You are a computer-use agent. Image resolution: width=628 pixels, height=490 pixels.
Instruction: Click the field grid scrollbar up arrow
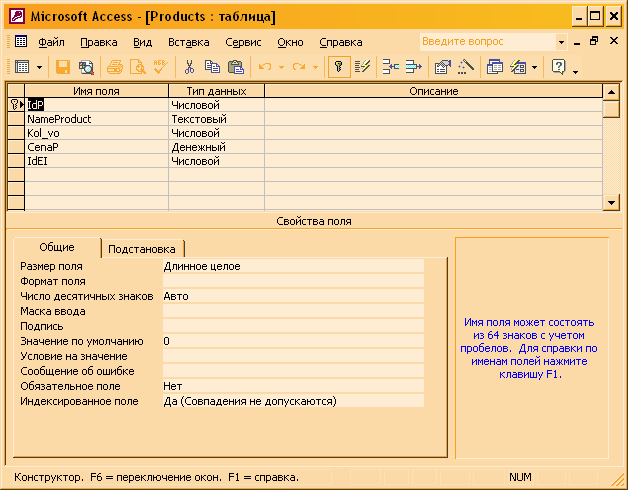(x=611, y=92)
